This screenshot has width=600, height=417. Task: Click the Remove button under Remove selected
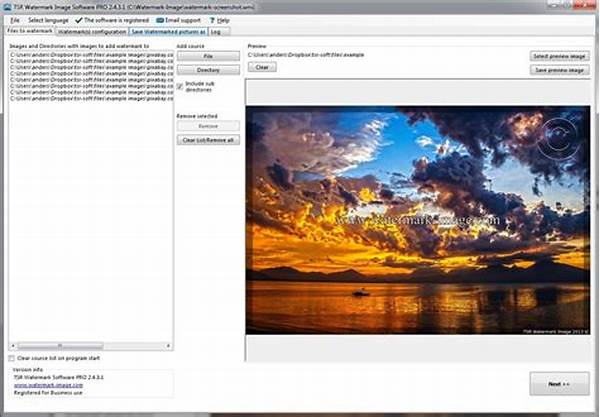(208, 126)
